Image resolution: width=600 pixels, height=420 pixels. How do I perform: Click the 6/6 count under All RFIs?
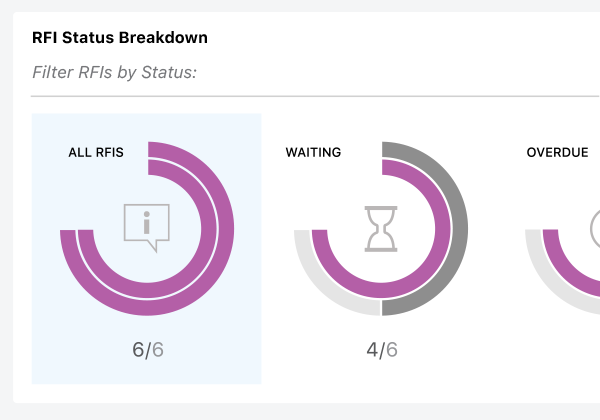(x=148, y=350)
